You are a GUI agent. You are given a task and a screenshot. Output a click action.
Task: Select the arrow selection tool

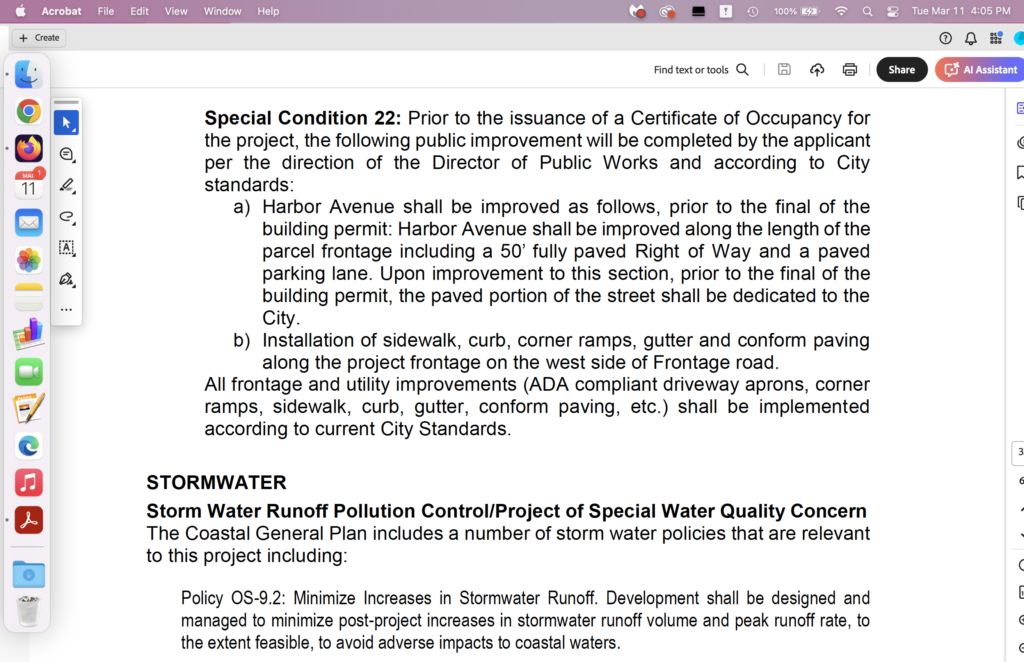(x=67, y=123)
